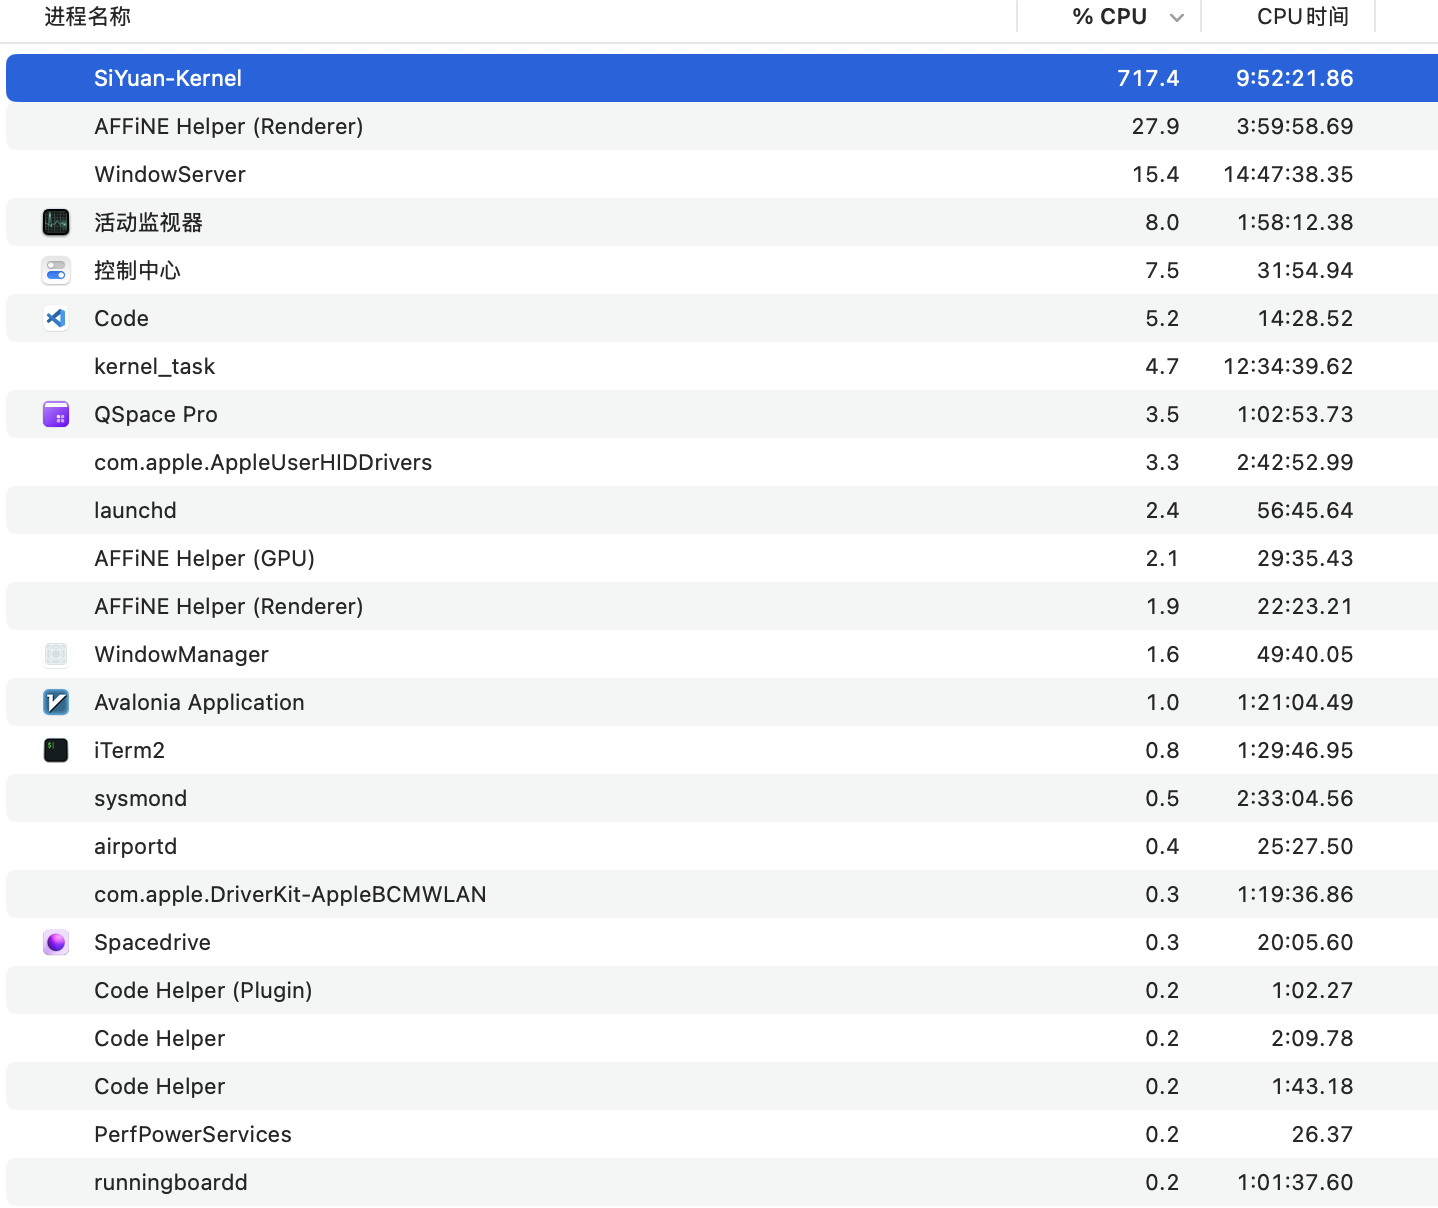Select the kernel_task process name
1438x1208 pixels.
[155, 366]
